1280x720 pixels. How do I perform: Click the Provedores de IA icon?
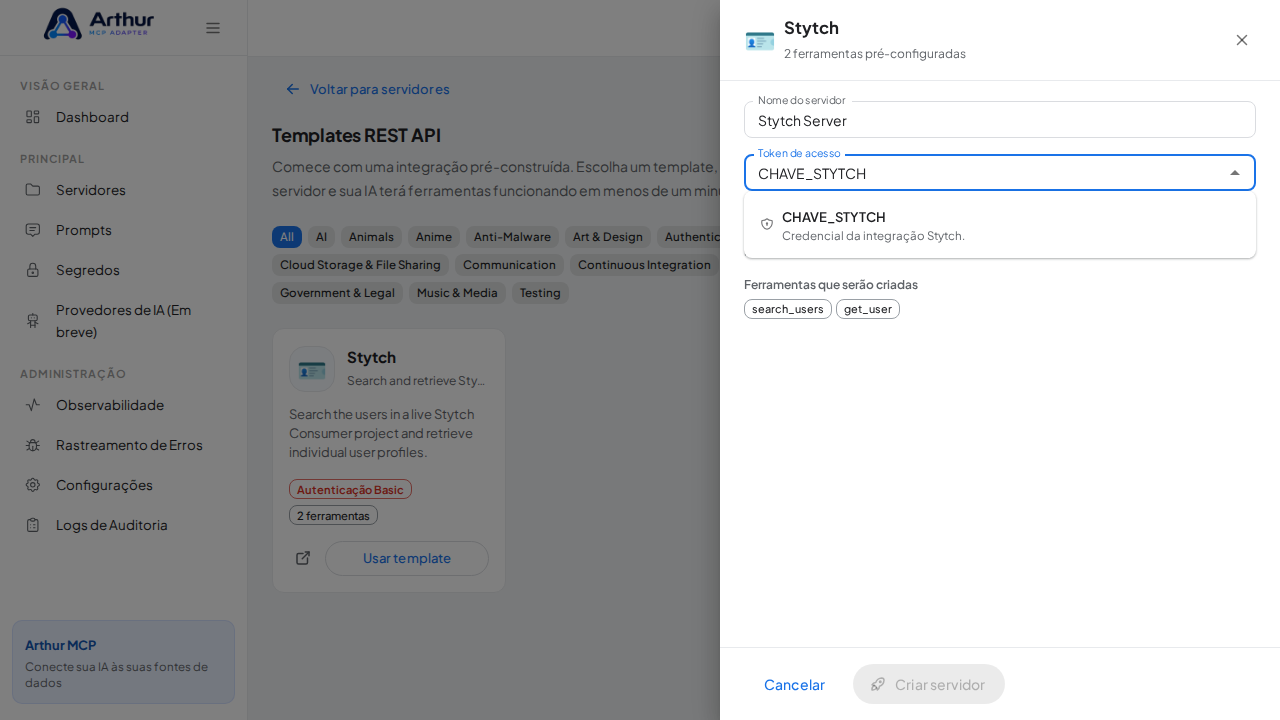(33, 321)
